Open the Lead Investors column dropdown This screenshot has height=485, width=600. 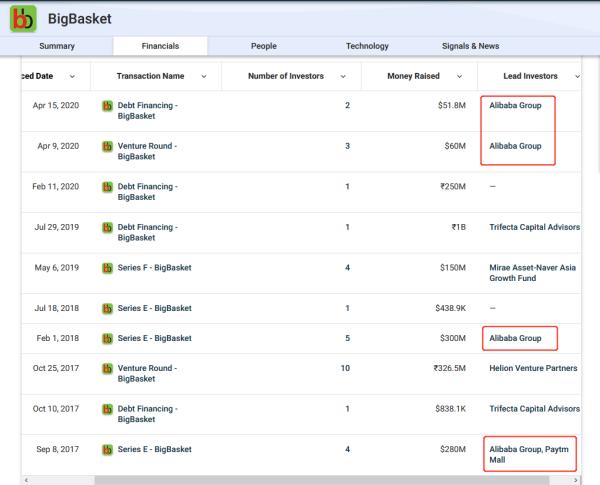pyautogui.click(x=578, y=77)
